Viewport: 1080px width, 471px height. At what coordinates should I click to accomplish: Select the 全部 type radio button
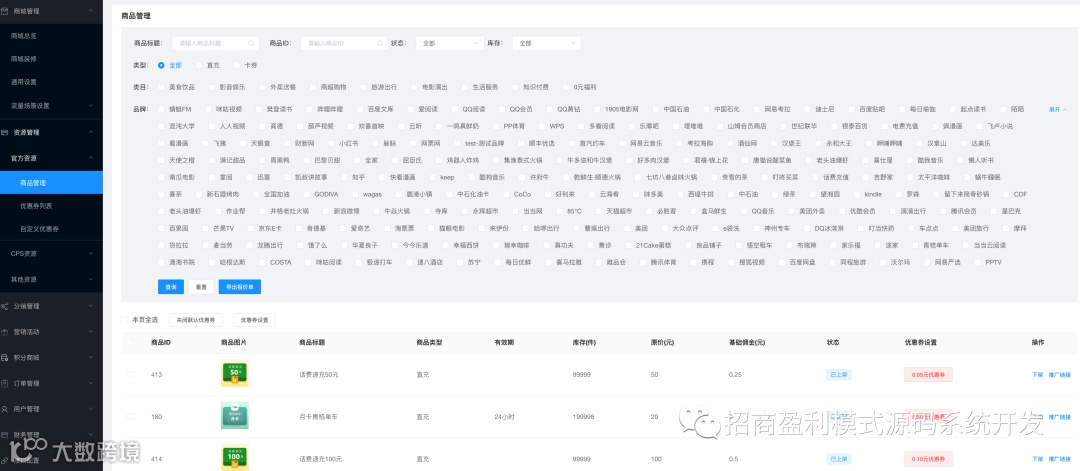(x=161, y=65)
